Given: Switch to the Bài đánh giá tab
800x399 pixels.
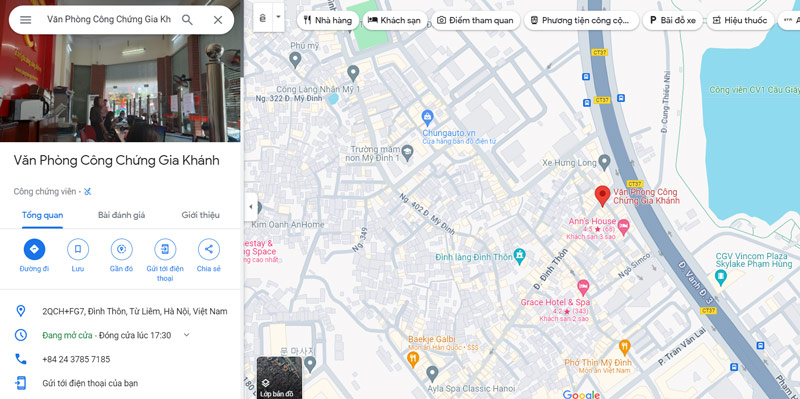Looking at the screenshot, I should pos(121,215).
